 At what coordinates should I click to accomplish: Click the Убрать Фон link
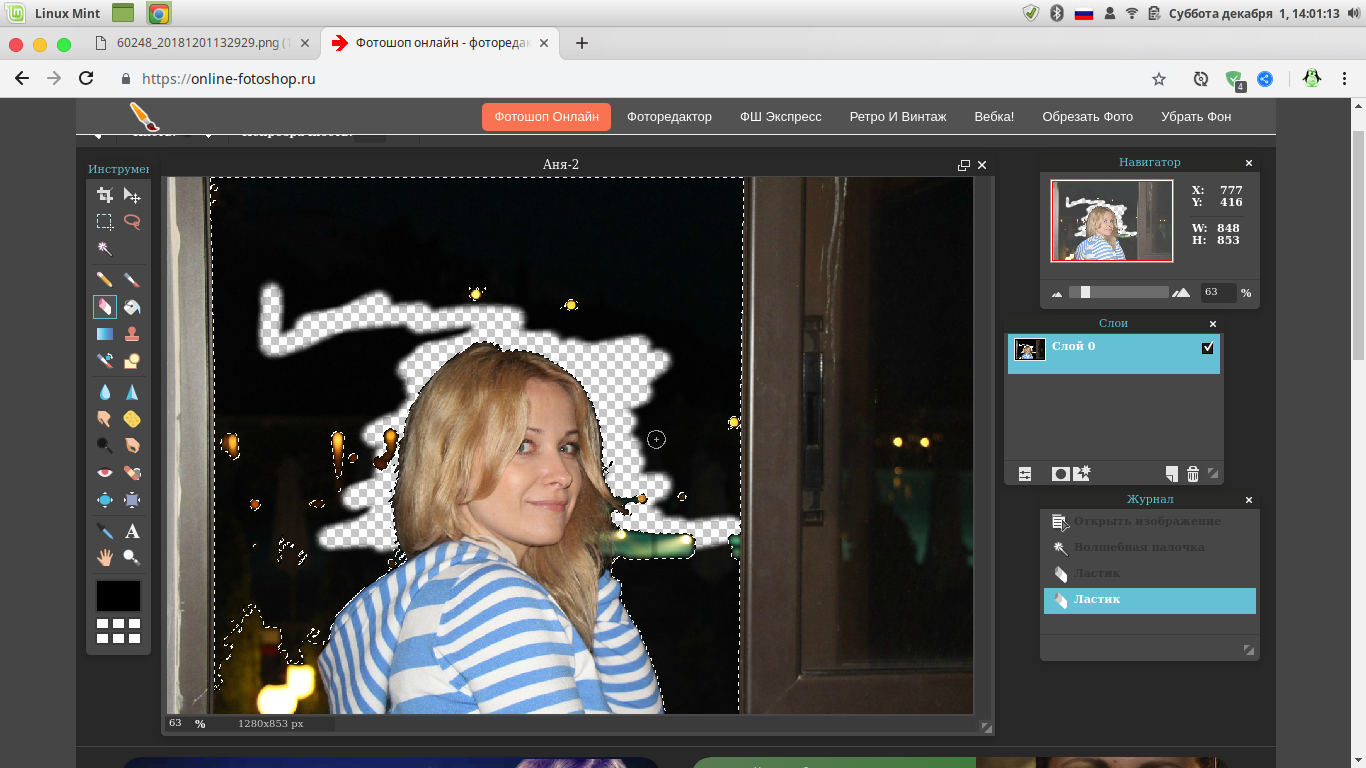point(1196,117)
